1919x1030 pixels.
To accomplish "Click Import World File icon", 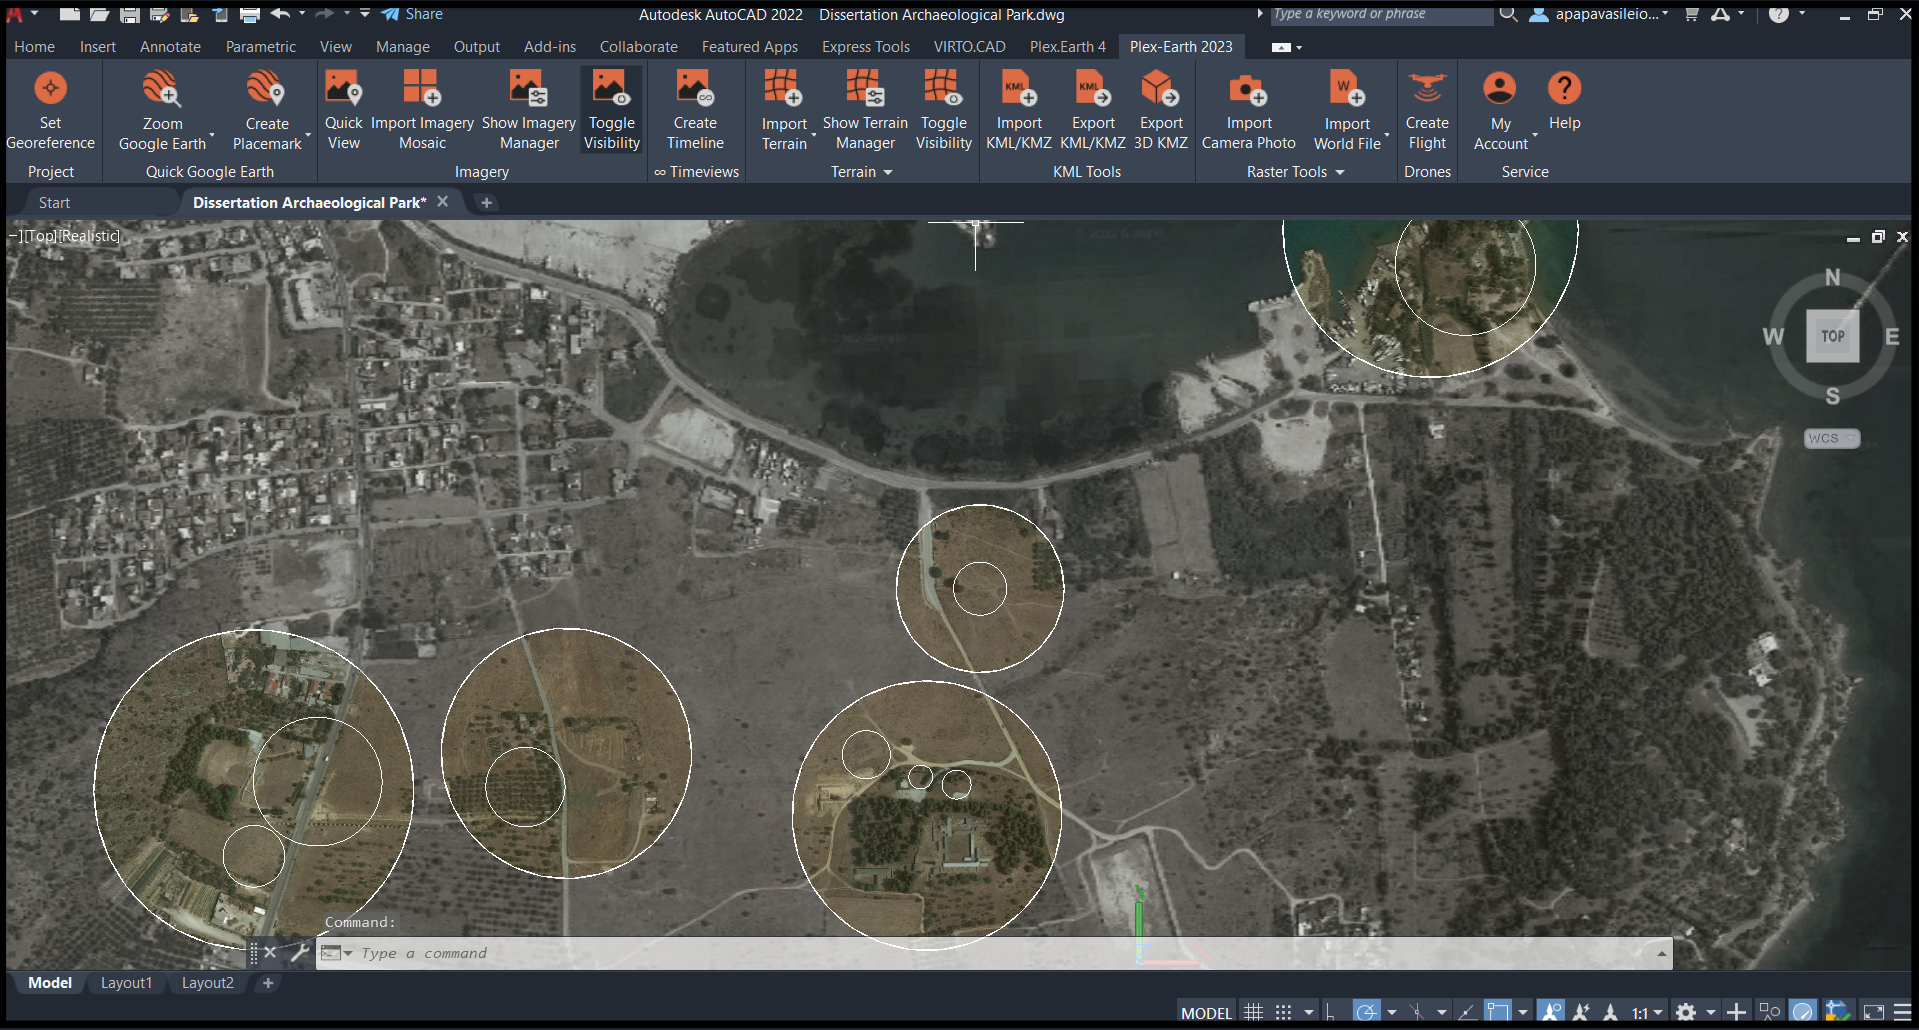I will pos(1346,88).
